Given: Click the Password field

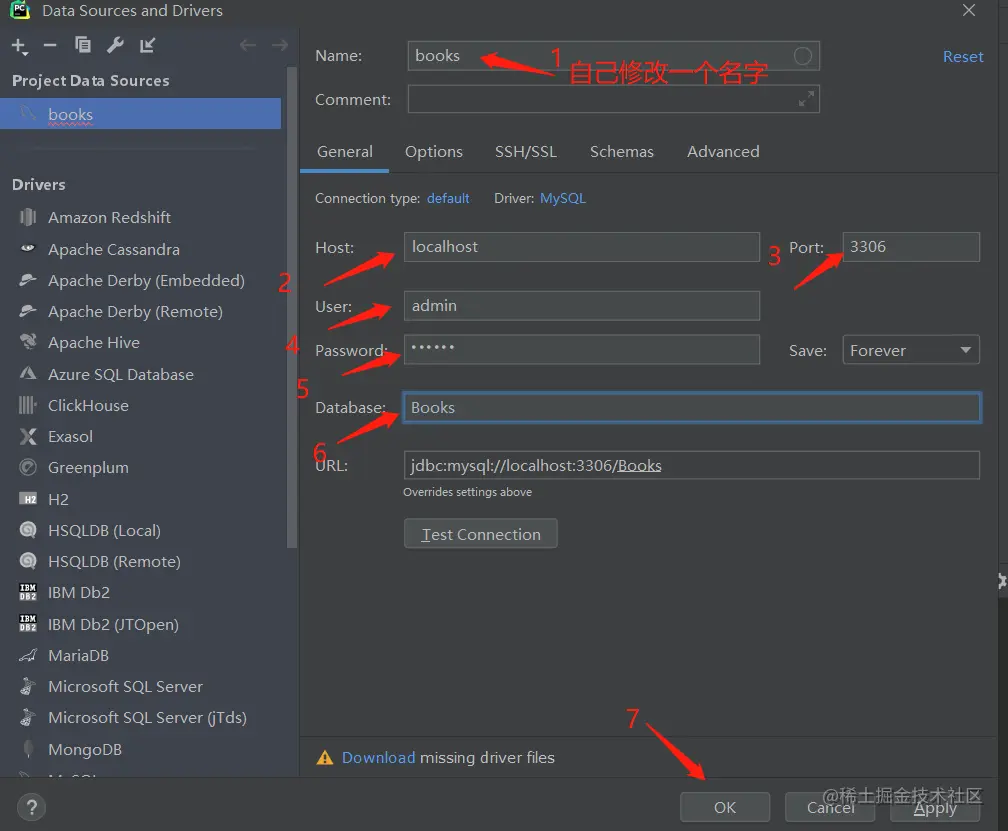Looking at the screenshot, I should point(582,349).
